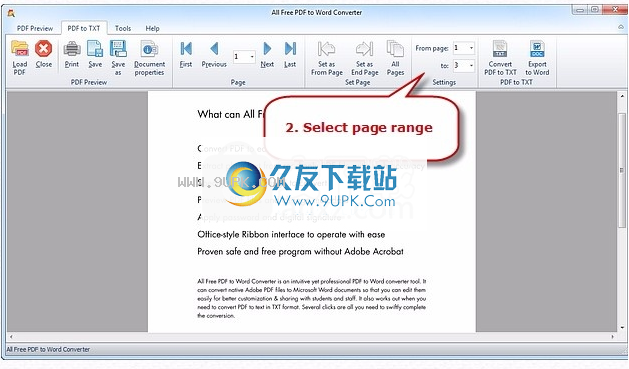Open the 'to' page dropdown
Viewport: 629px width, 369px height.
pyautogui.click(x=471, y=65)
